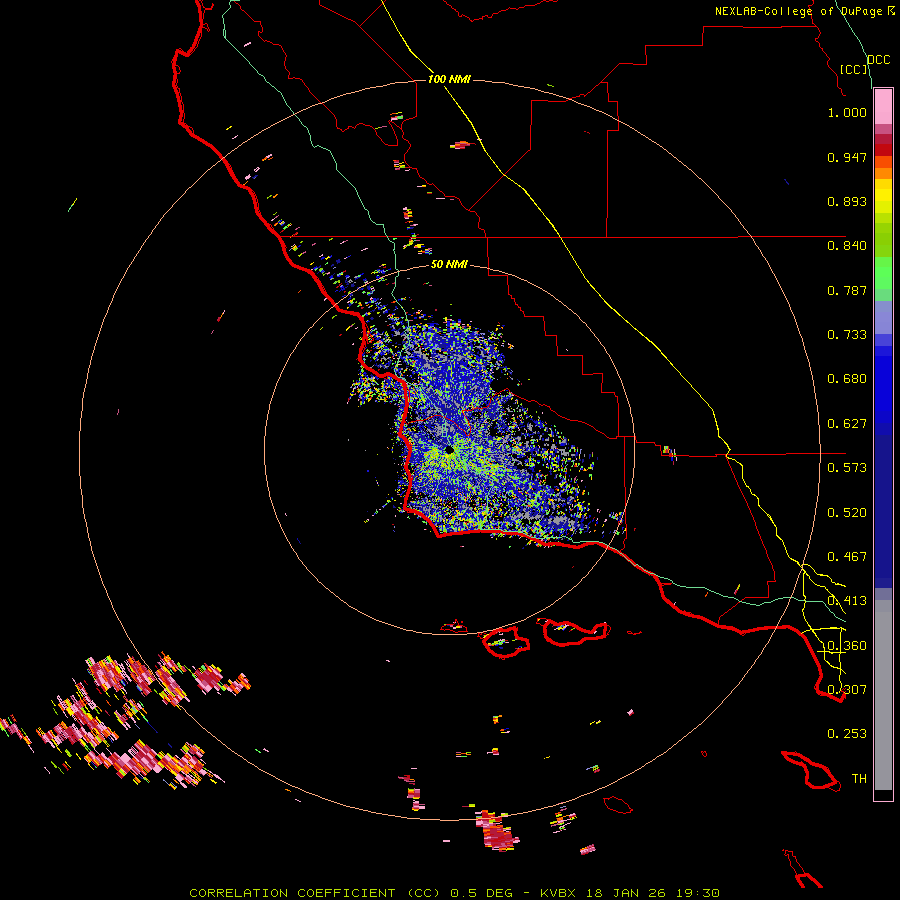Click CORRELATION COEFFICIENT (CC) in bottom caption

(315, 893)
